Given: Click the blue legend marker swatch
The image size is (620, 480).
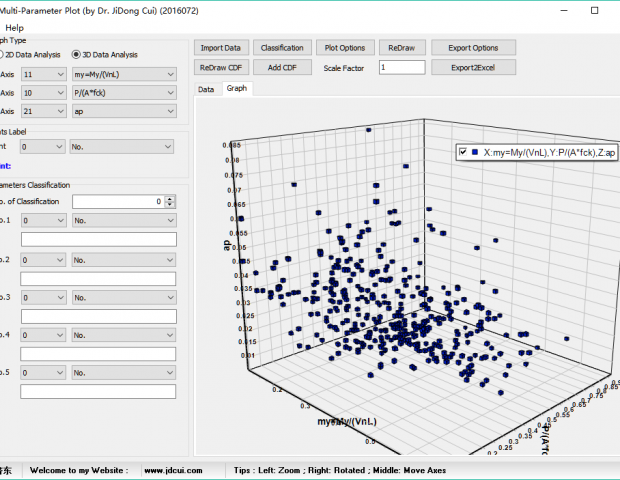Looking at the screenshot, I should point(474,152).
